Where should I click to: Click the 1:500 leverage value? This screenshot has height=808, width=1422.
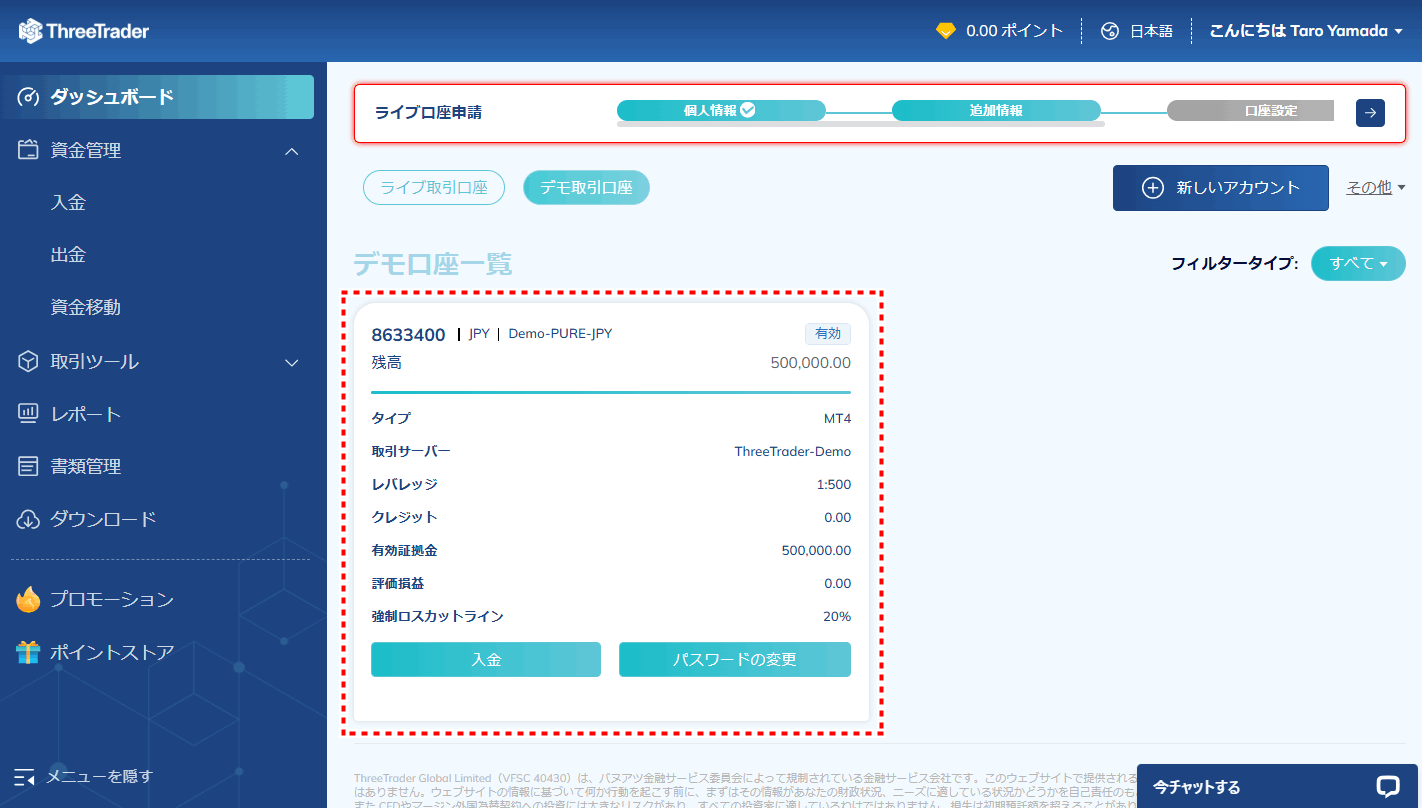pos(834,485)
